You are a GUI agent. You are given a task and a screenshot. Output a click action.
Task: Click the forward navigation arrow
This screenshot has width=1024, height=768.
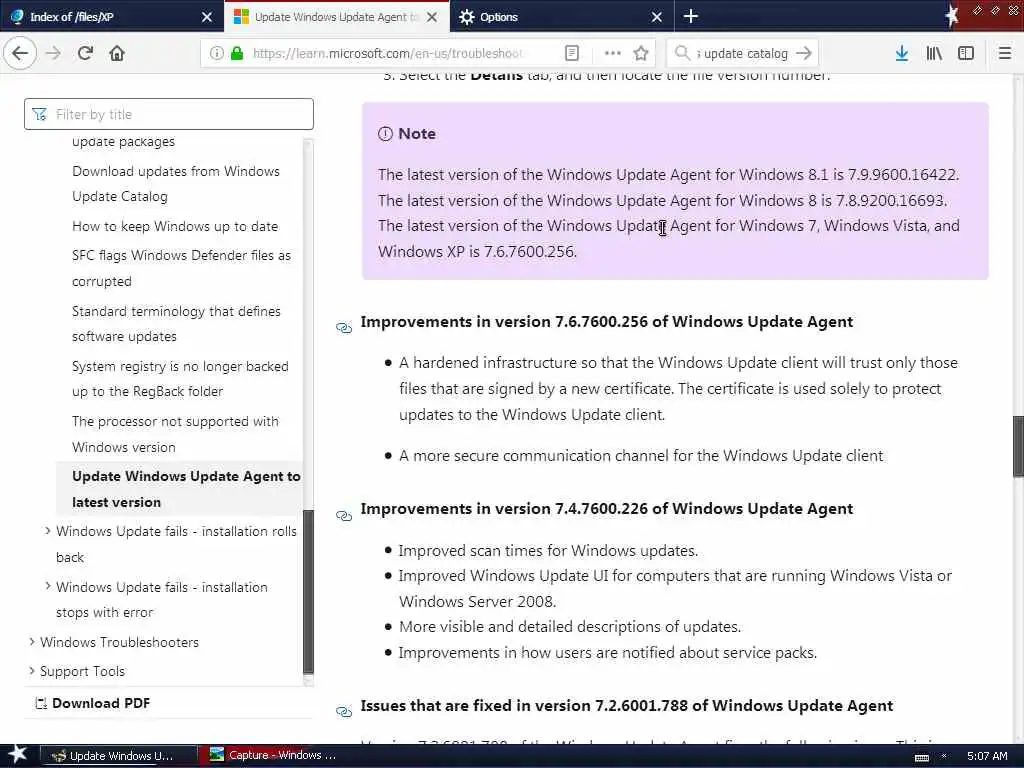(x=54, y=53)
